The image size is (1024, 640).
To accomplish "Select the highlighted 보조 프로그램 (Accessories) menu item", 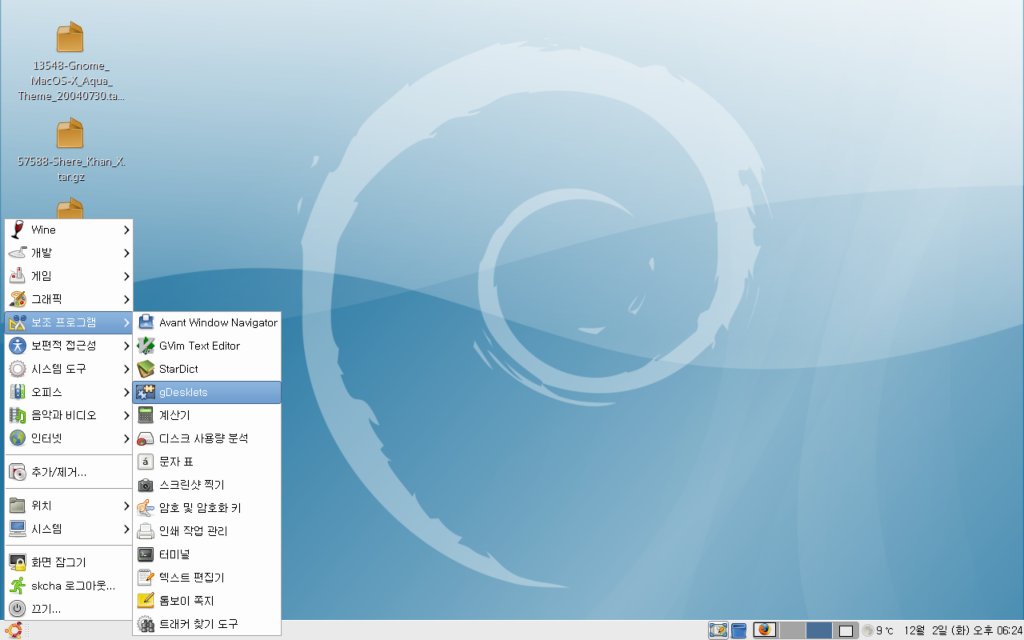I will click(x=69, y=323).
